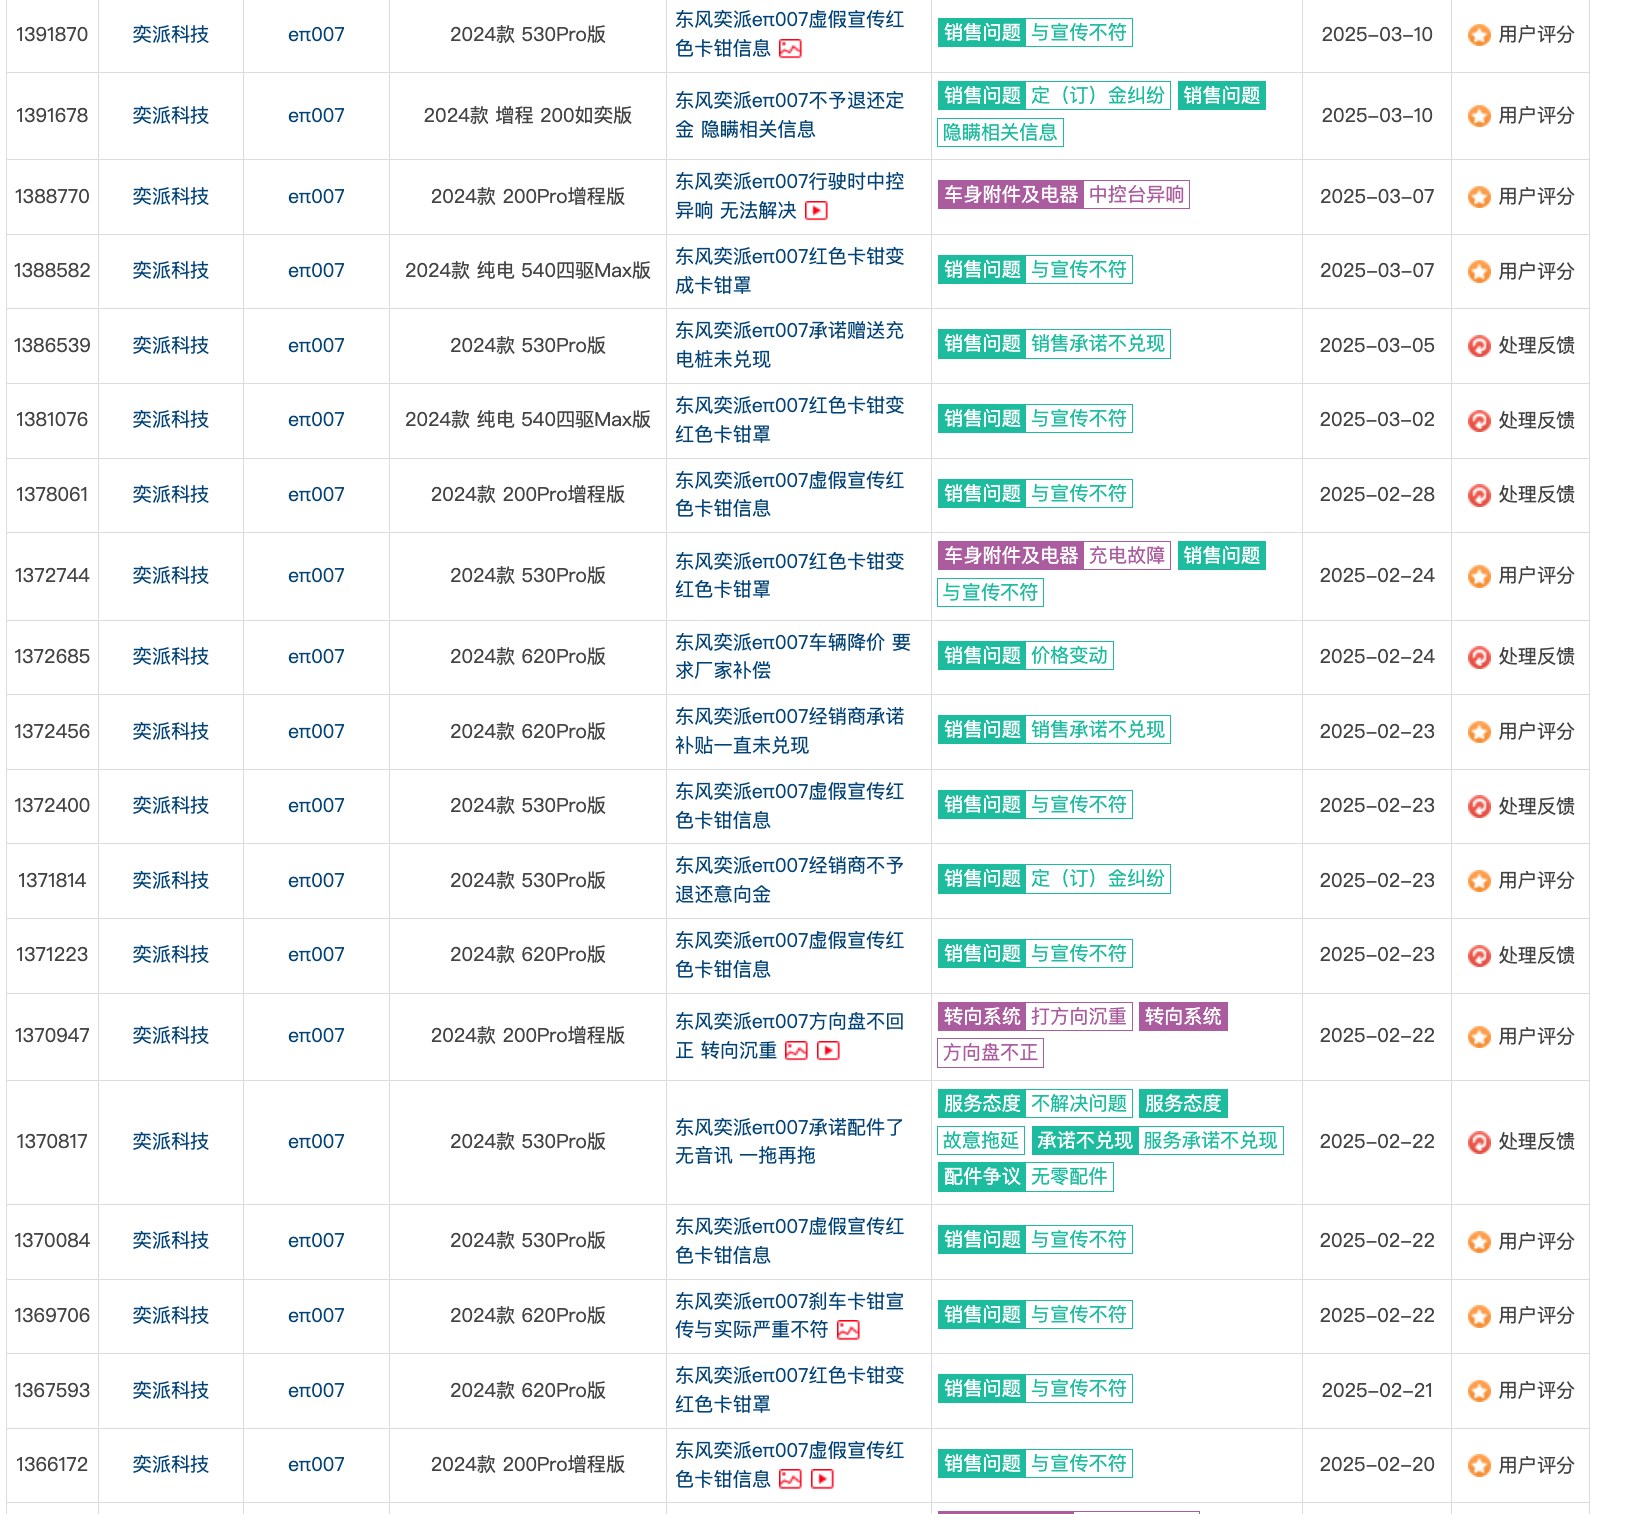Click eπ007 model link in row 1381076
The image size is (1644, 1514).
316,420
